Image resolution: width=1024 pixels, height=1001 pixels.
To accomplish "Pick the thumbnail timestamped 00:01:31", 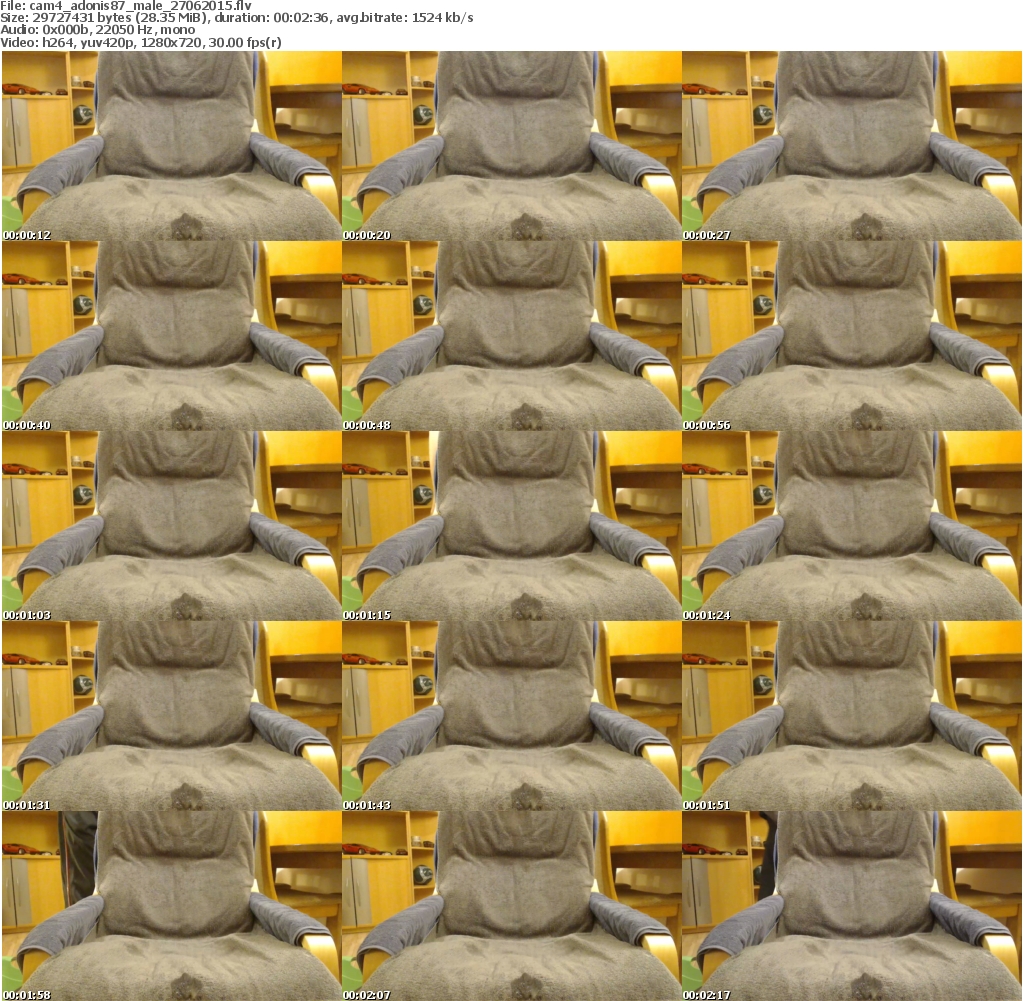I will tap(172, 716).
